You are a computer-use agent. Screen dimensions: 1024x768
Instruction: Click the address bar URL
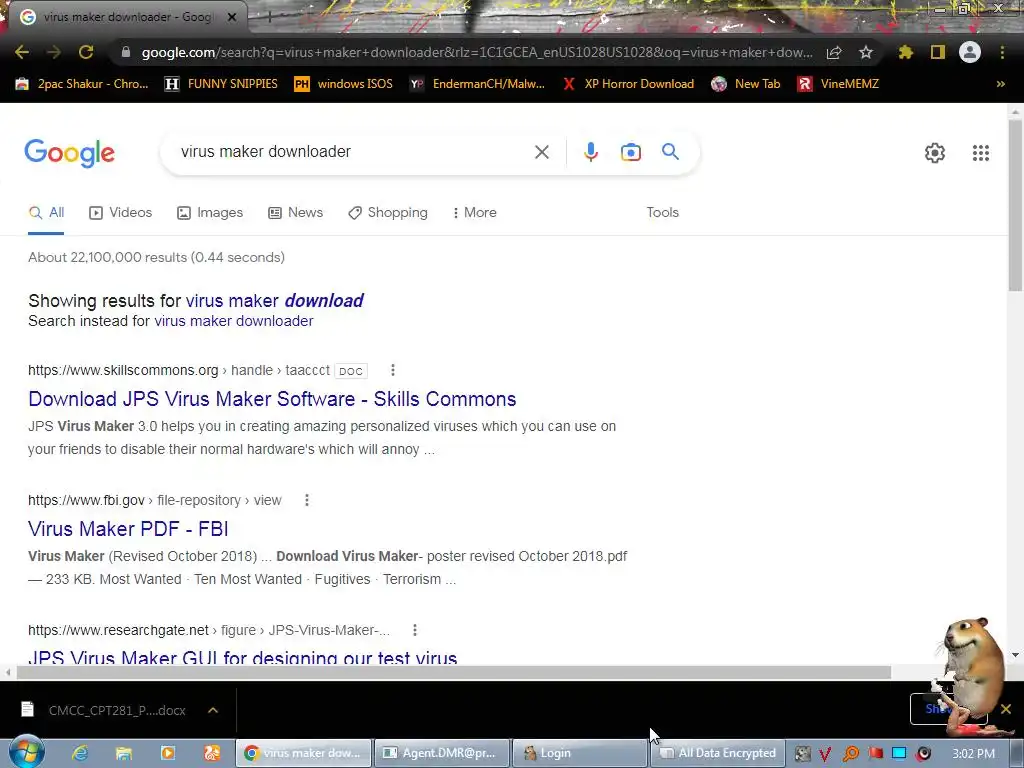[477, 52]
